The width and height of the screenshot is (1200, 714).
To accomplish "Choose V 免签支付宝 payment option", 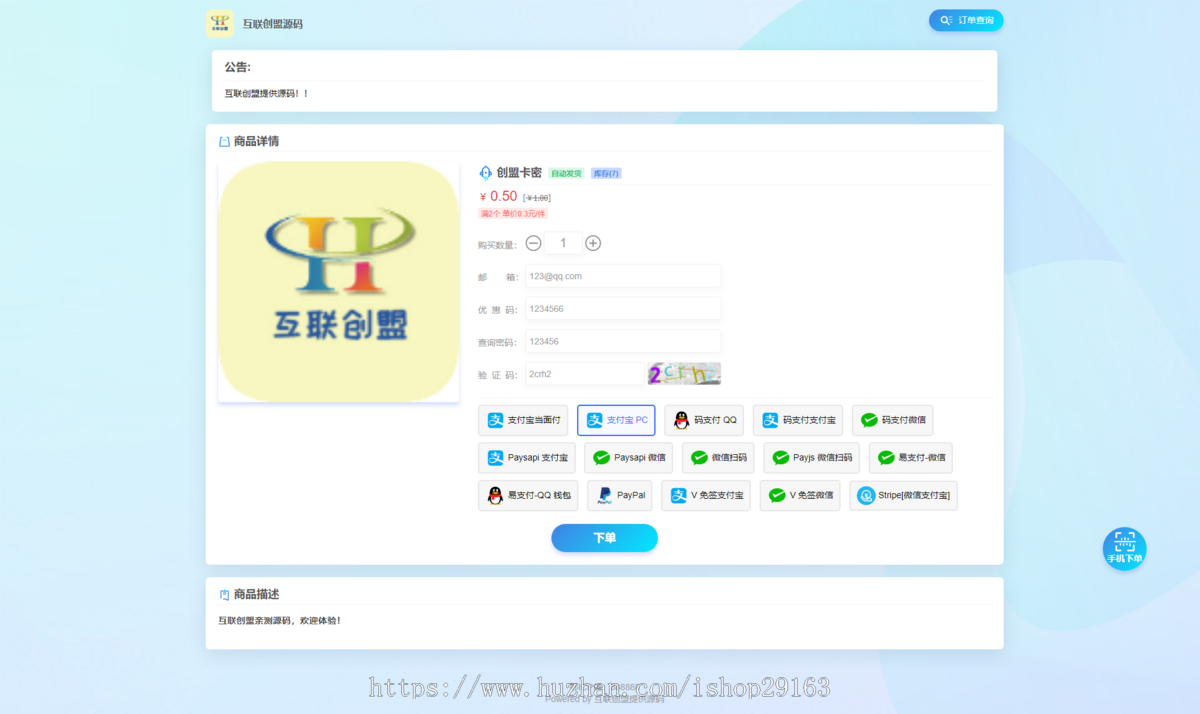I will click(707, 495).
